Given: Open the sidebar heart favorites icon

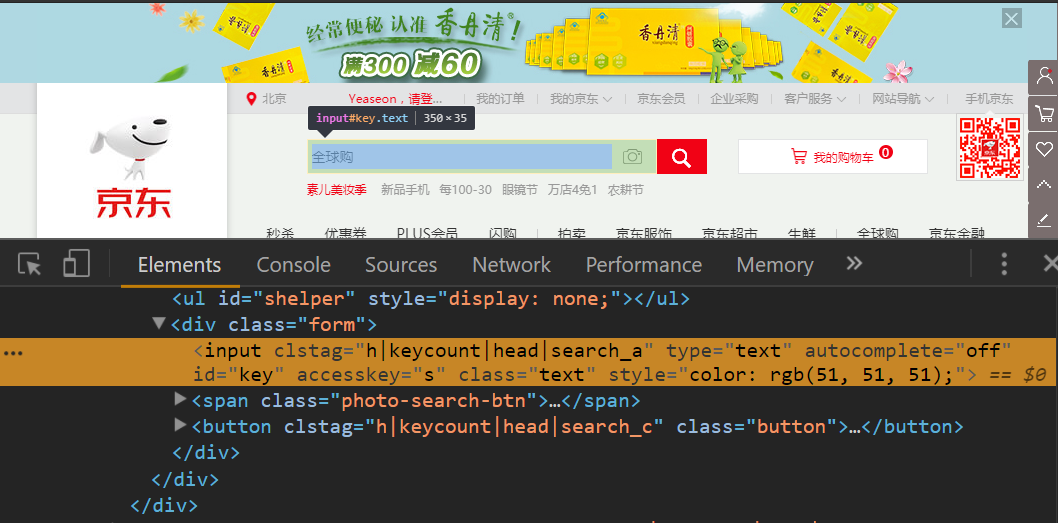Looking at the screenshot, I should [x=1044, y=149].
